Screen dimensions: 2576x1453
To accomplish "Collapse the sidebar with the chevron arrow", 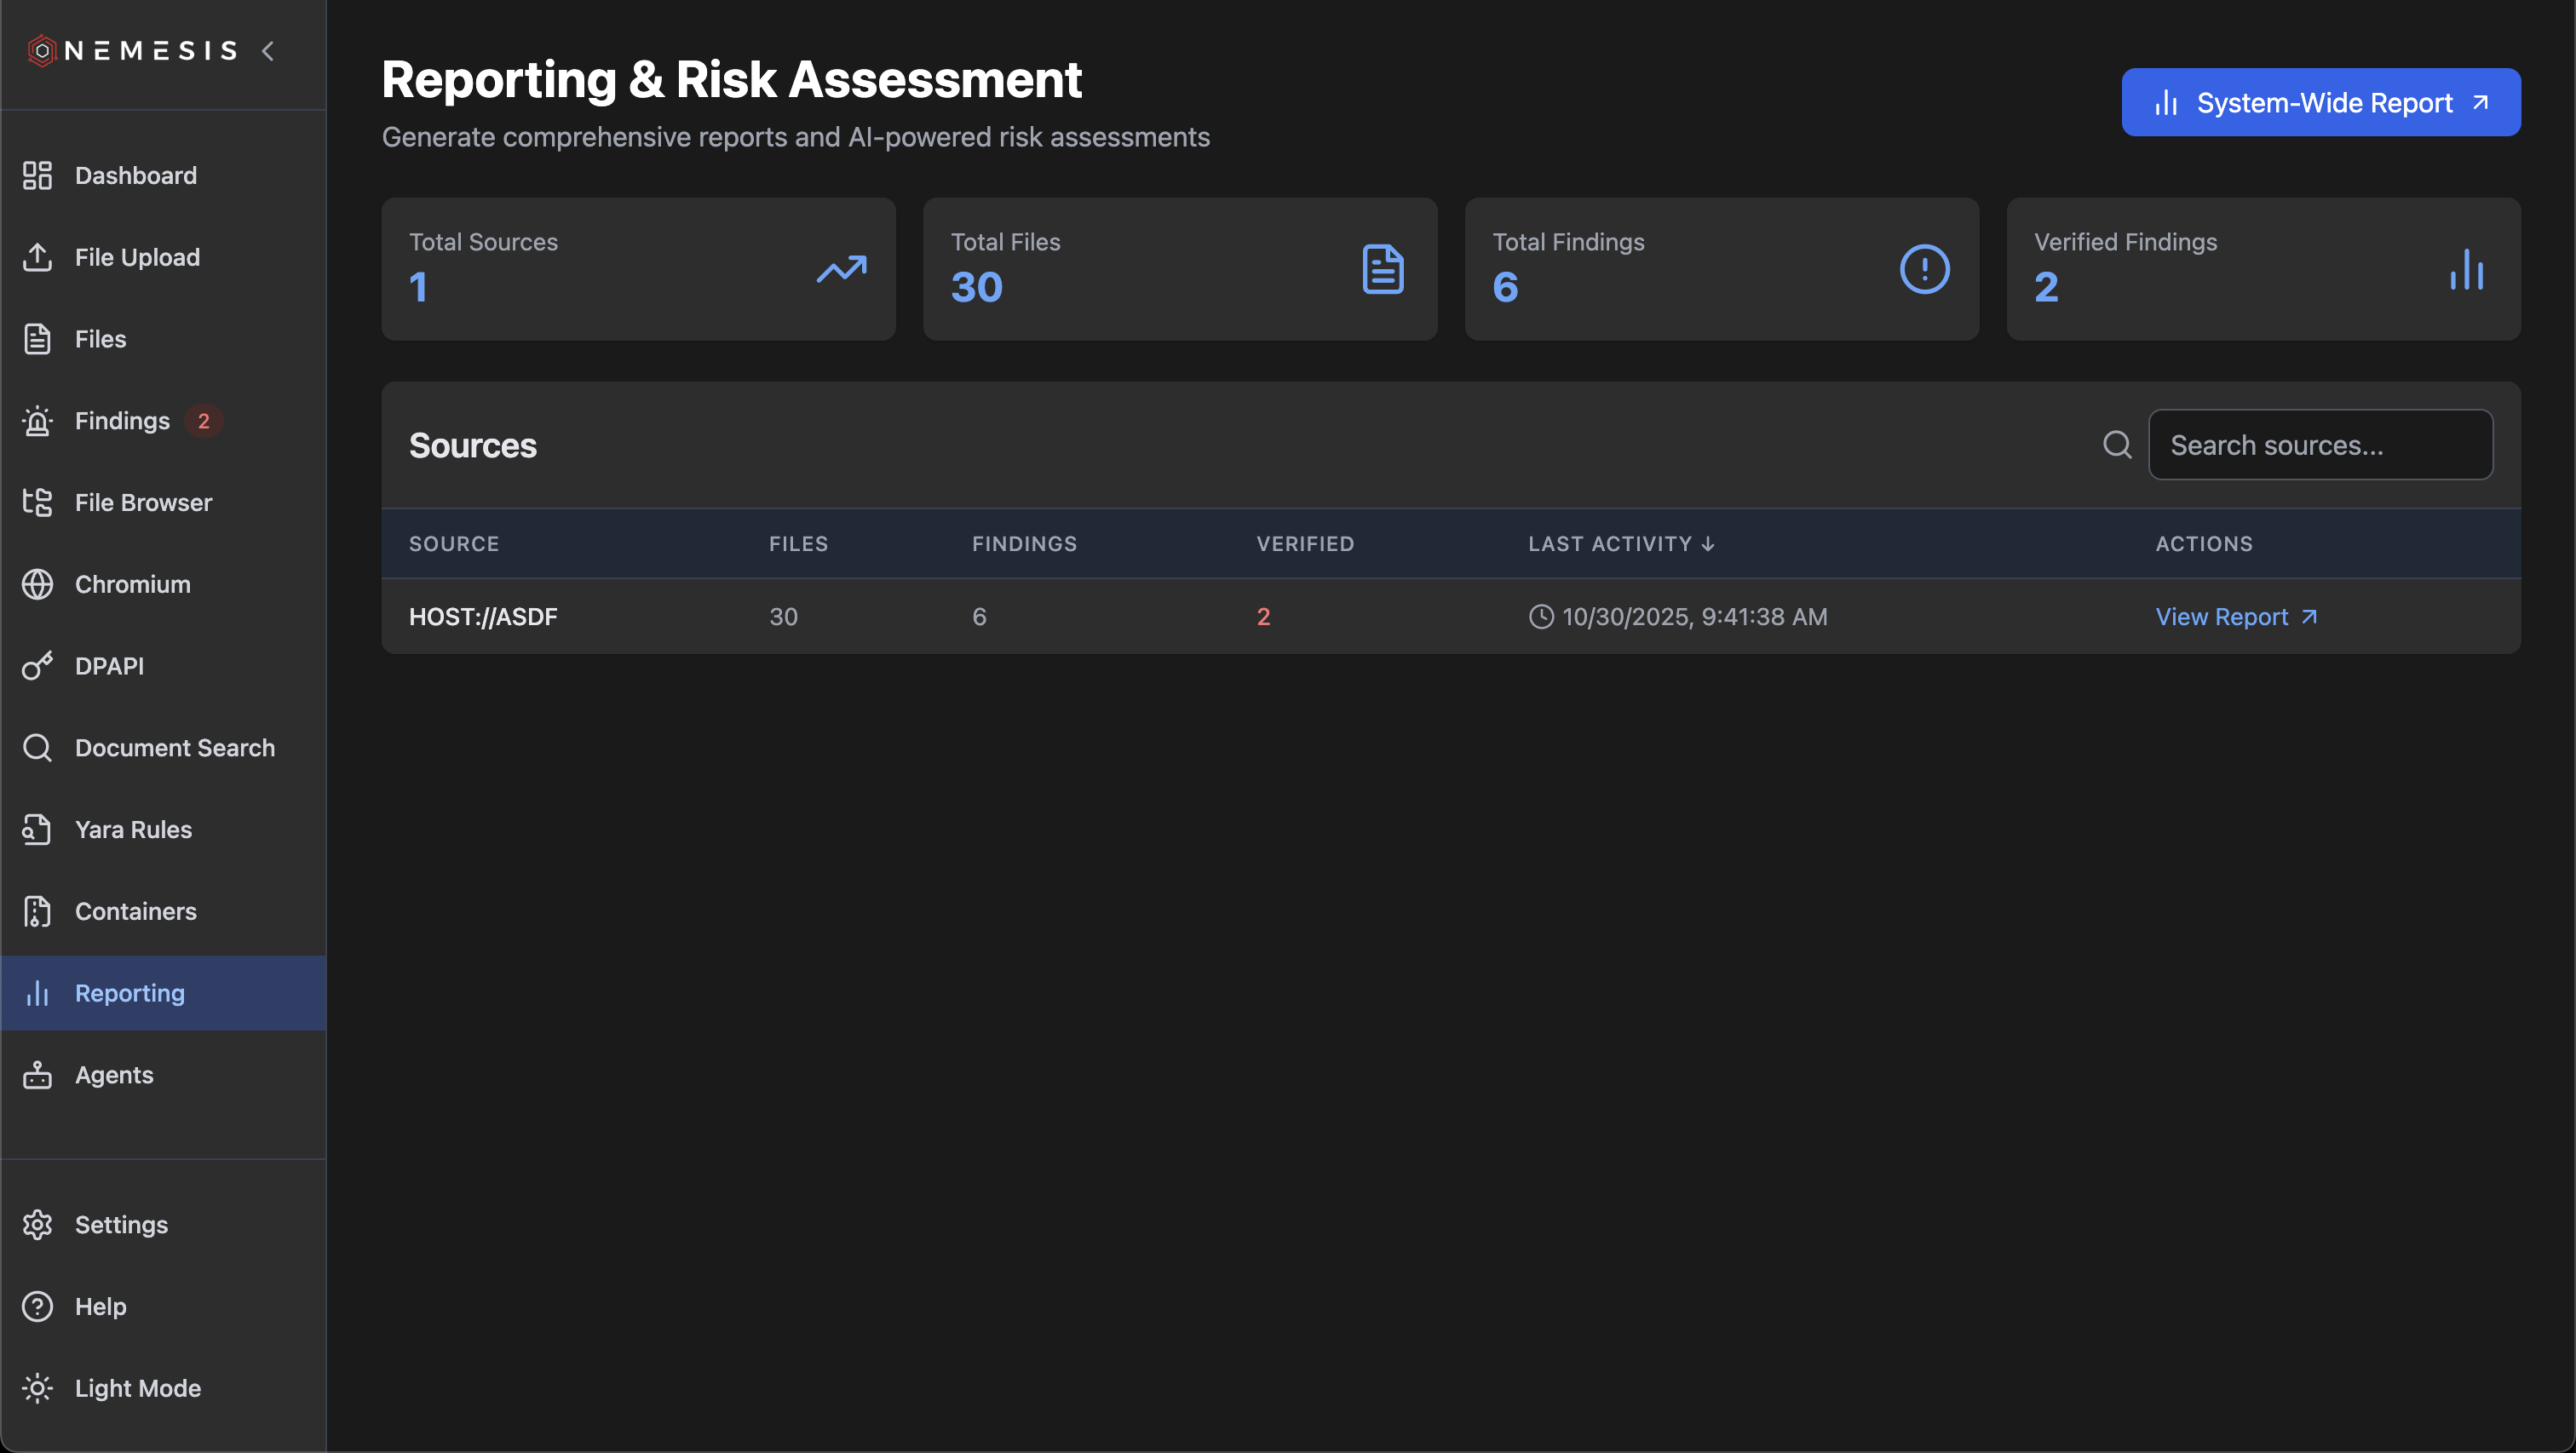I will tap(267, 50).
